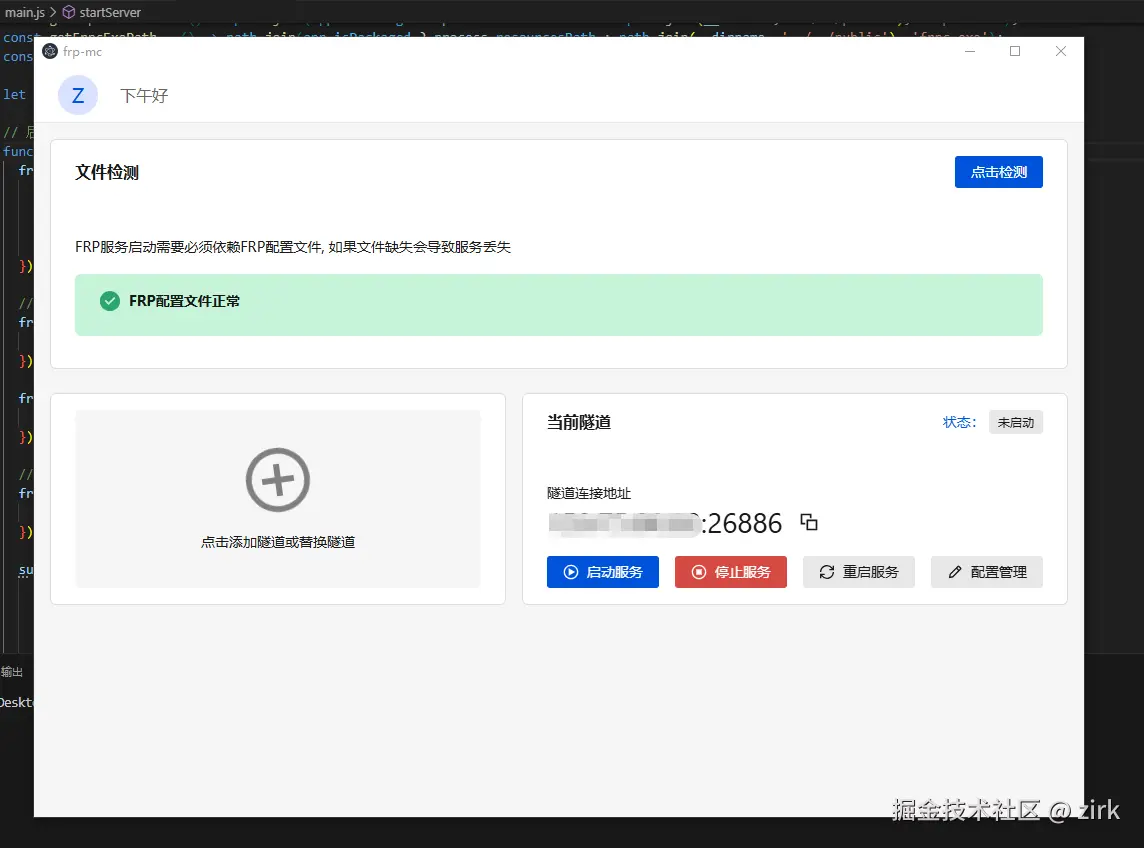This screenshot has width=1144, height=848.
Task: Maximize the frp-mc window
Action: (x=1015, y=51)
